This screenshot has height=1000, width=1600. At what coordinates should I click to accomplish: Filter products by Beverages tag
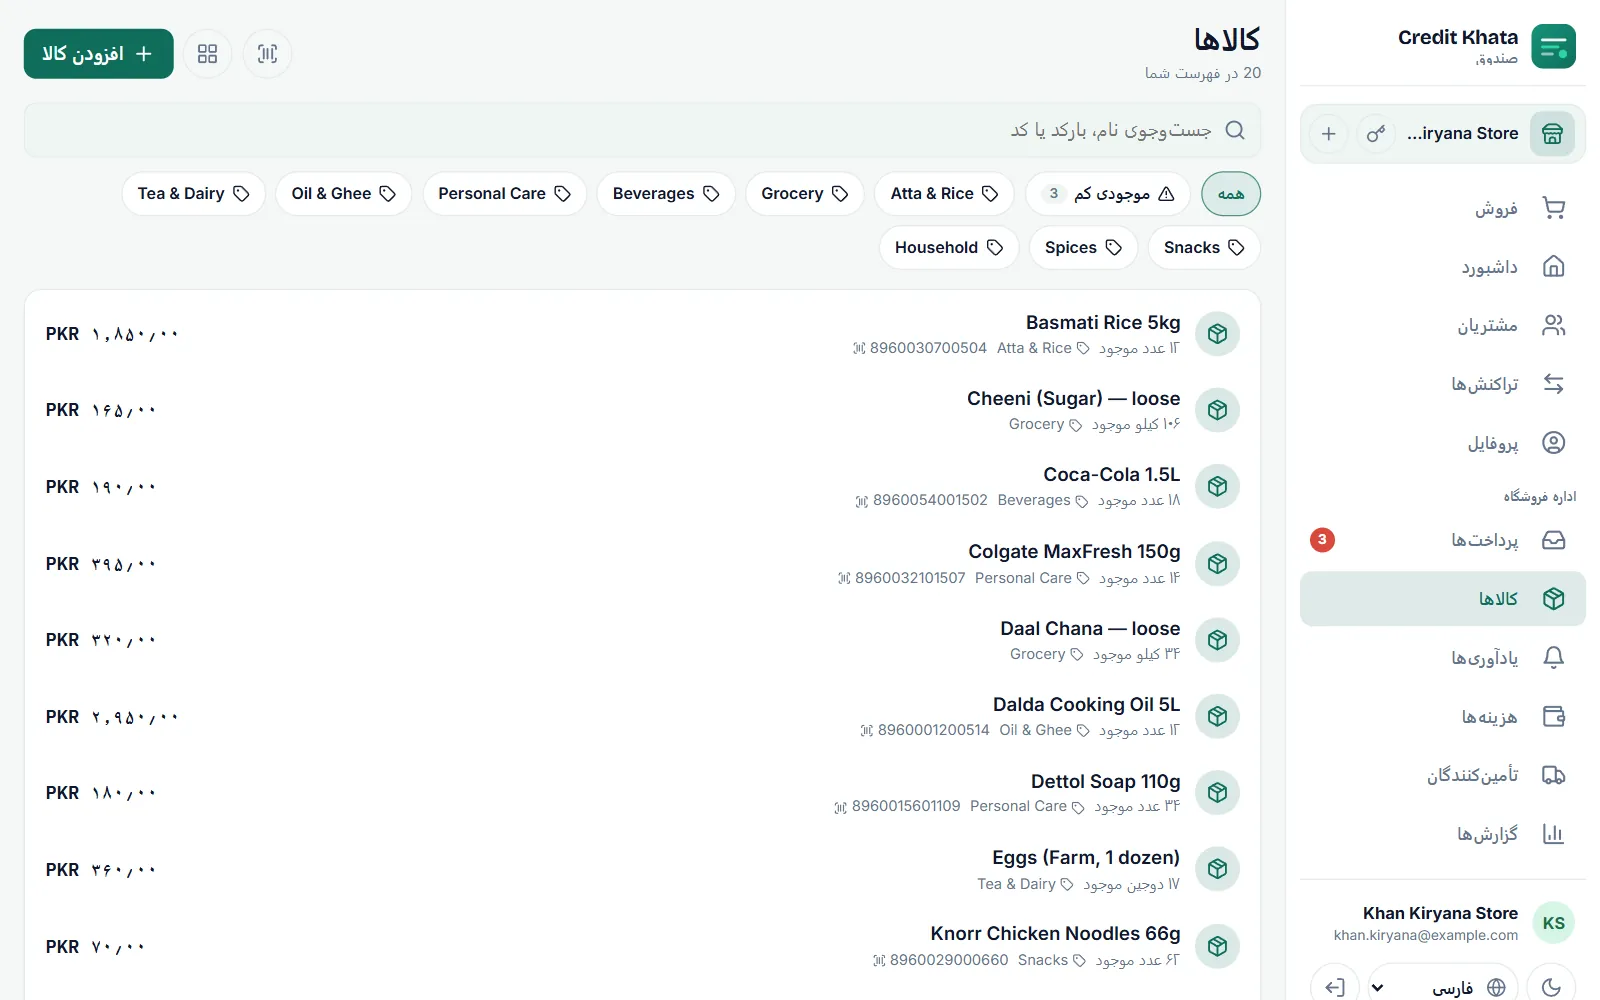pyautogui.click(x=666, y=194)
